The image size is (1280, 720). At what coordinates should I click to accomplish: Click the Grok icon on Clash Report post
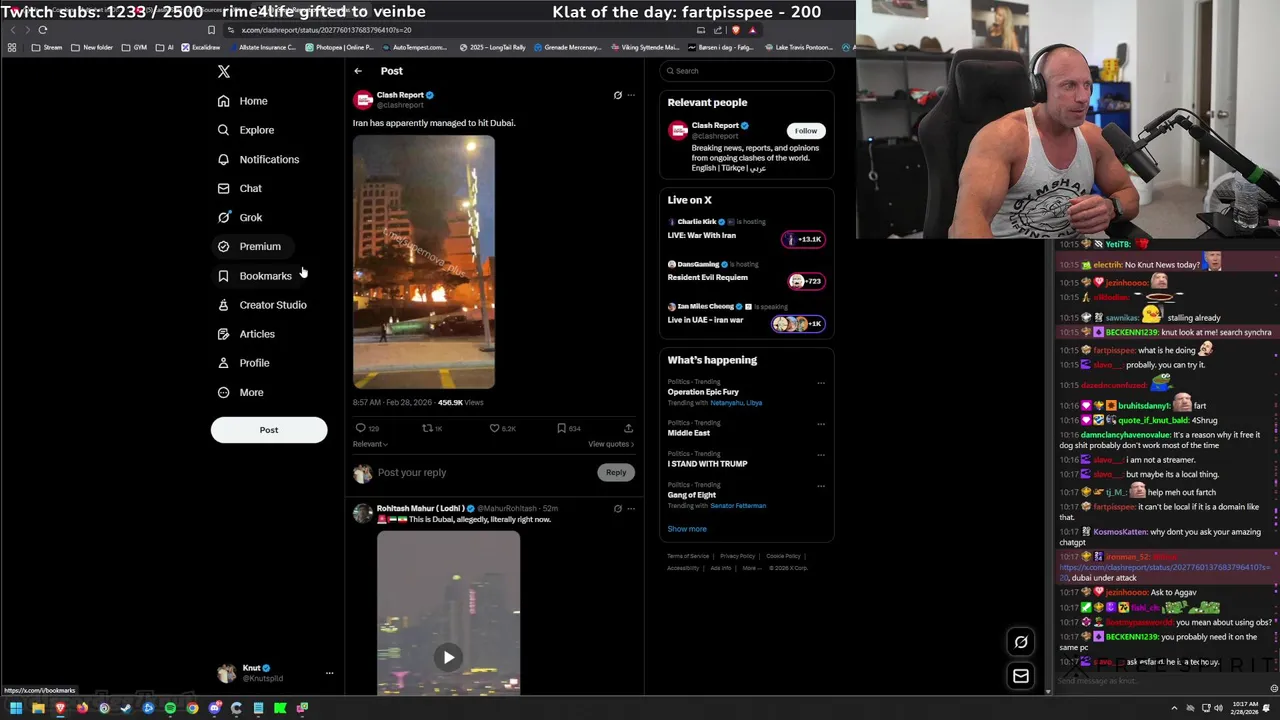[x=617, y=95]
